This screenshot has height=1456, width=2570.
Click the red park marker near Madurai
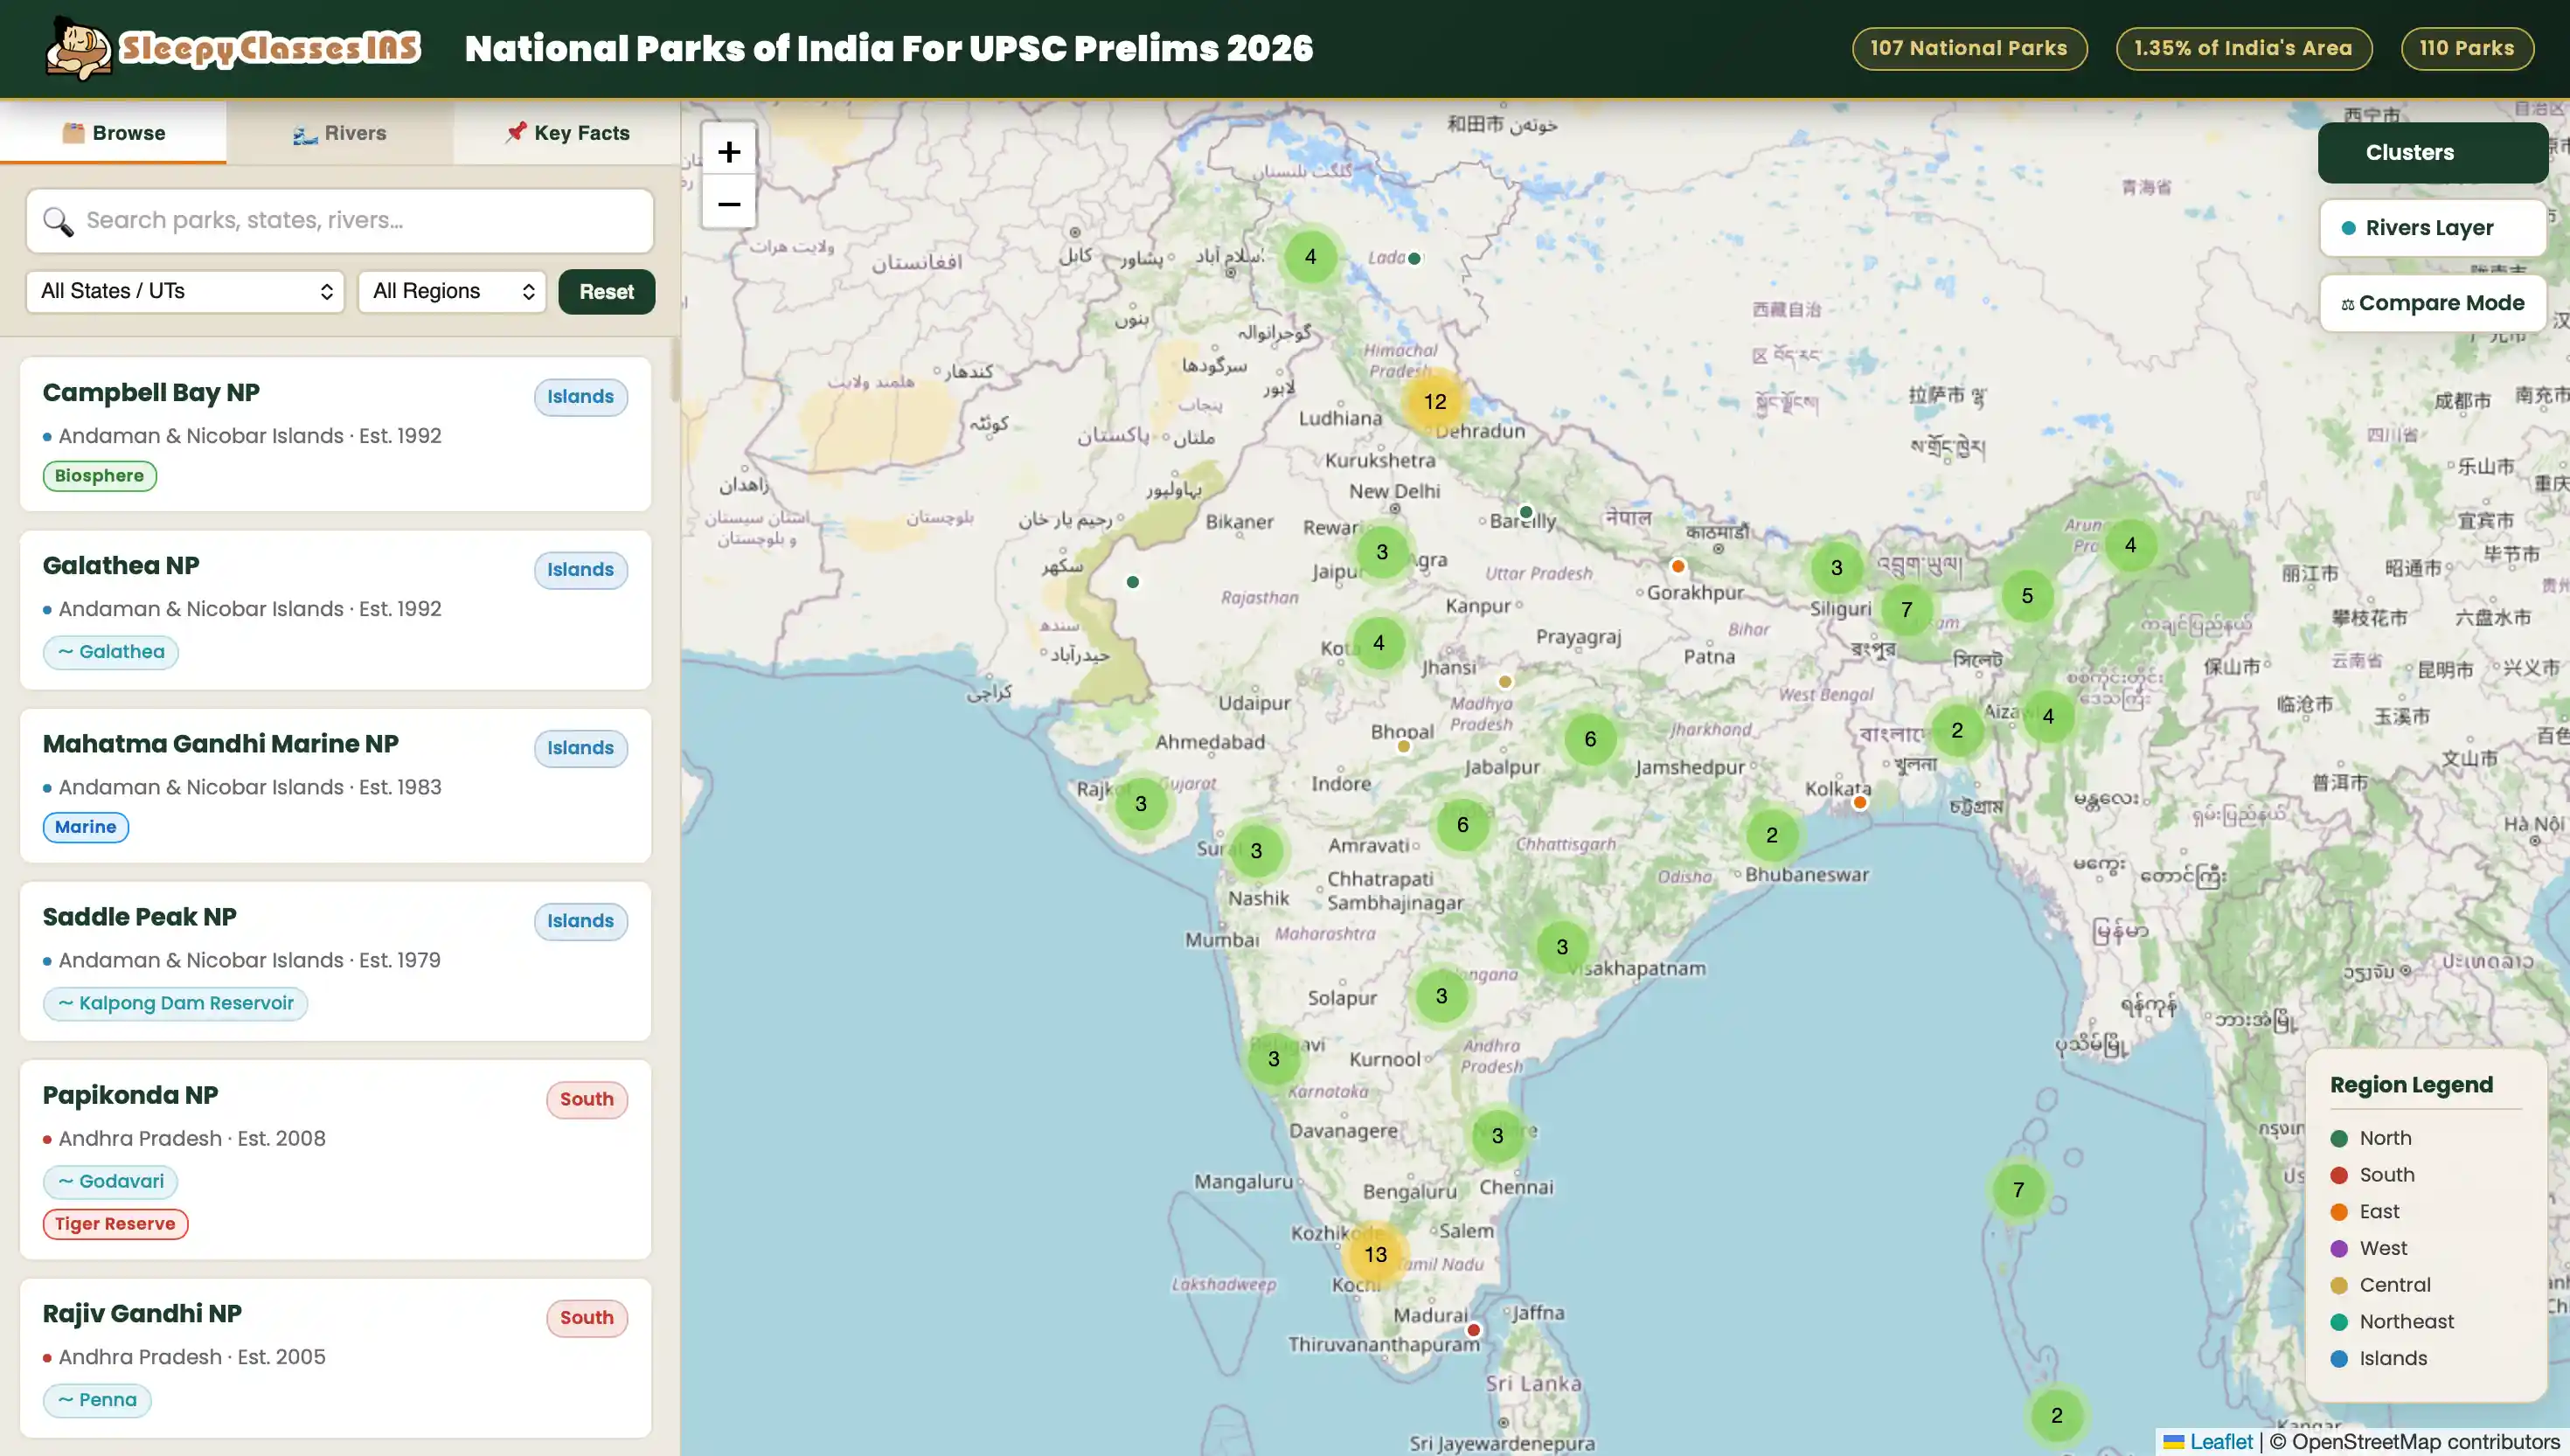click(1473, 1330)
